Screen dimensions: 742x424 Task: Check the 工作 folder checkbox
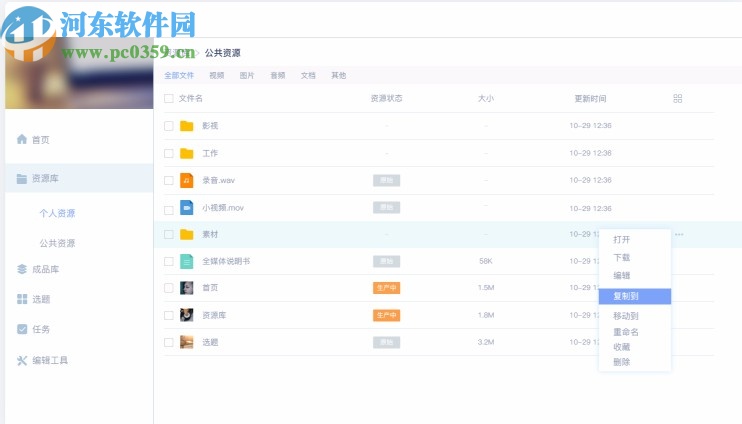pyautogui.click(x=168, y=153)
